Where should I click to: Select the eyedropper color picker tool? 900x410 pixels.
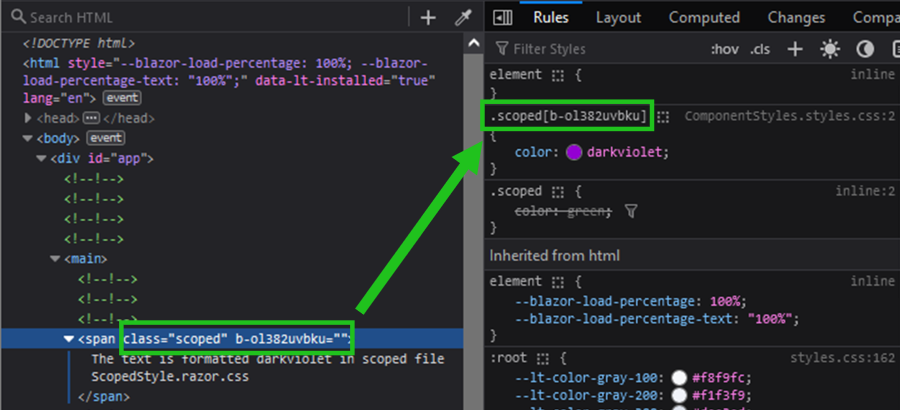[463, 18]
